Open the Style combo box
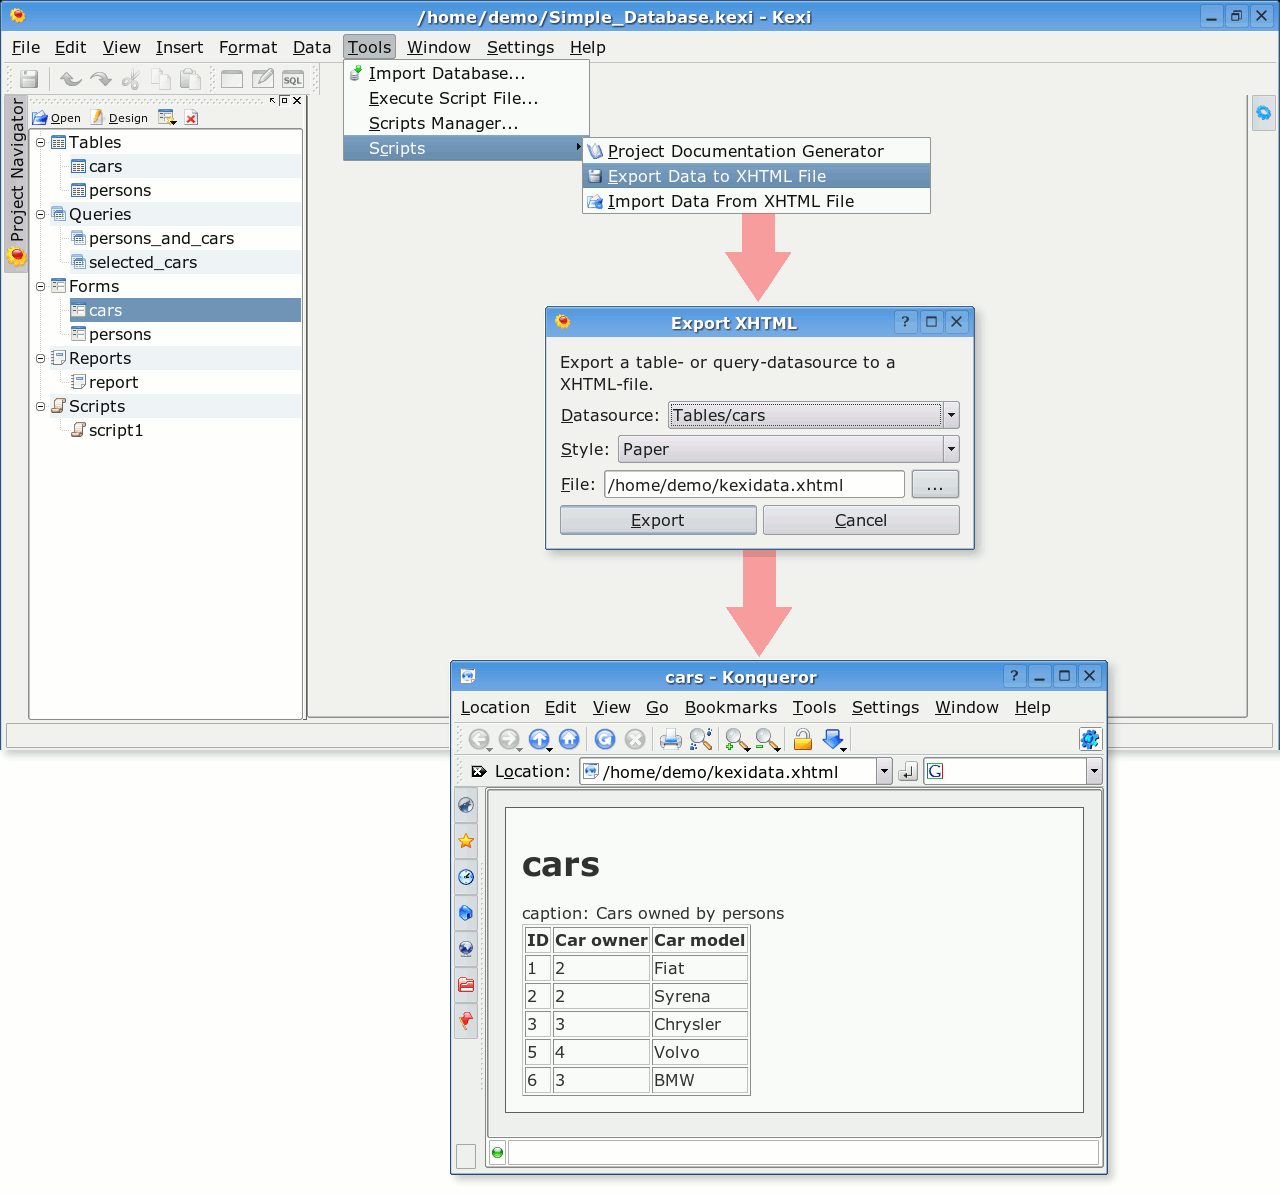This screenshot has width=1280, height=1194. tap(951, 449)
